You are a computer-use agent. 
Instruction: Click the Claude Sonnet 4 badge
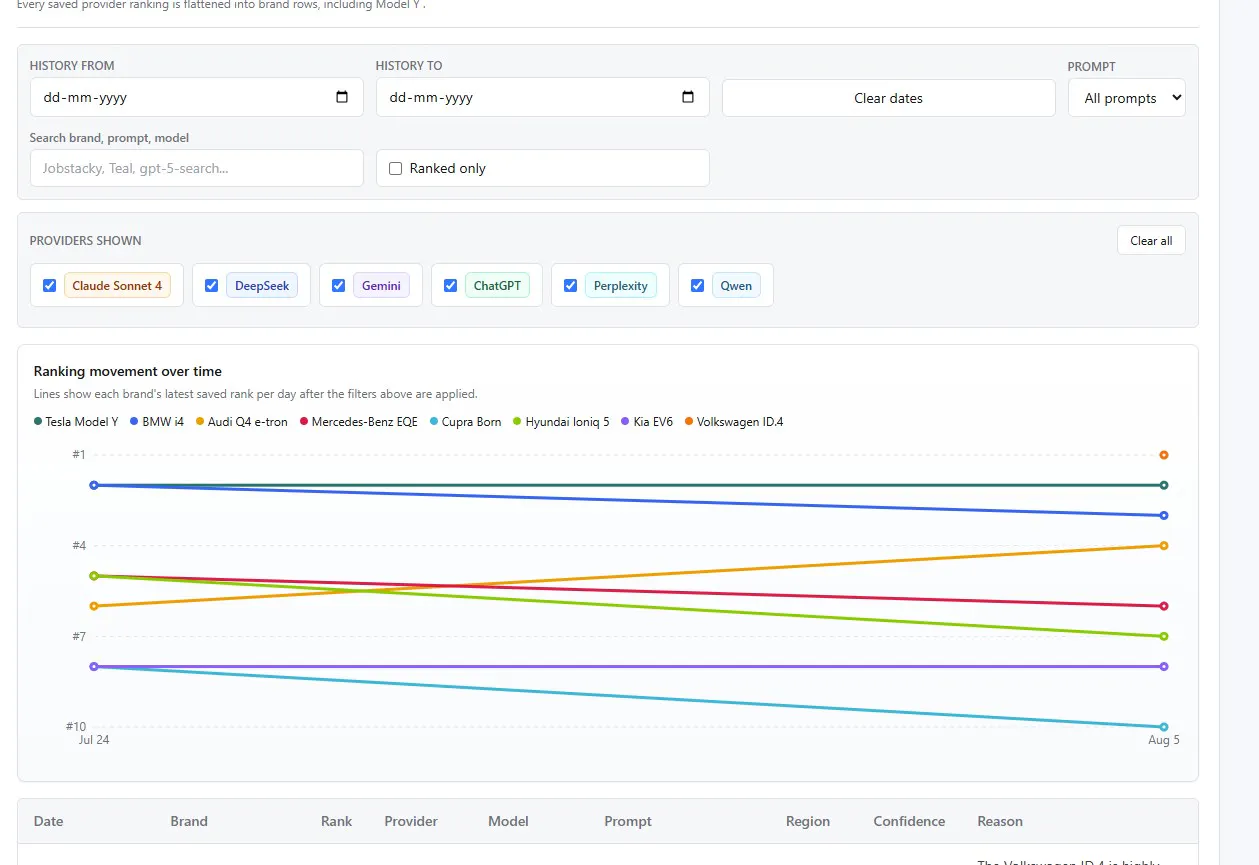(x=117, y=285)
